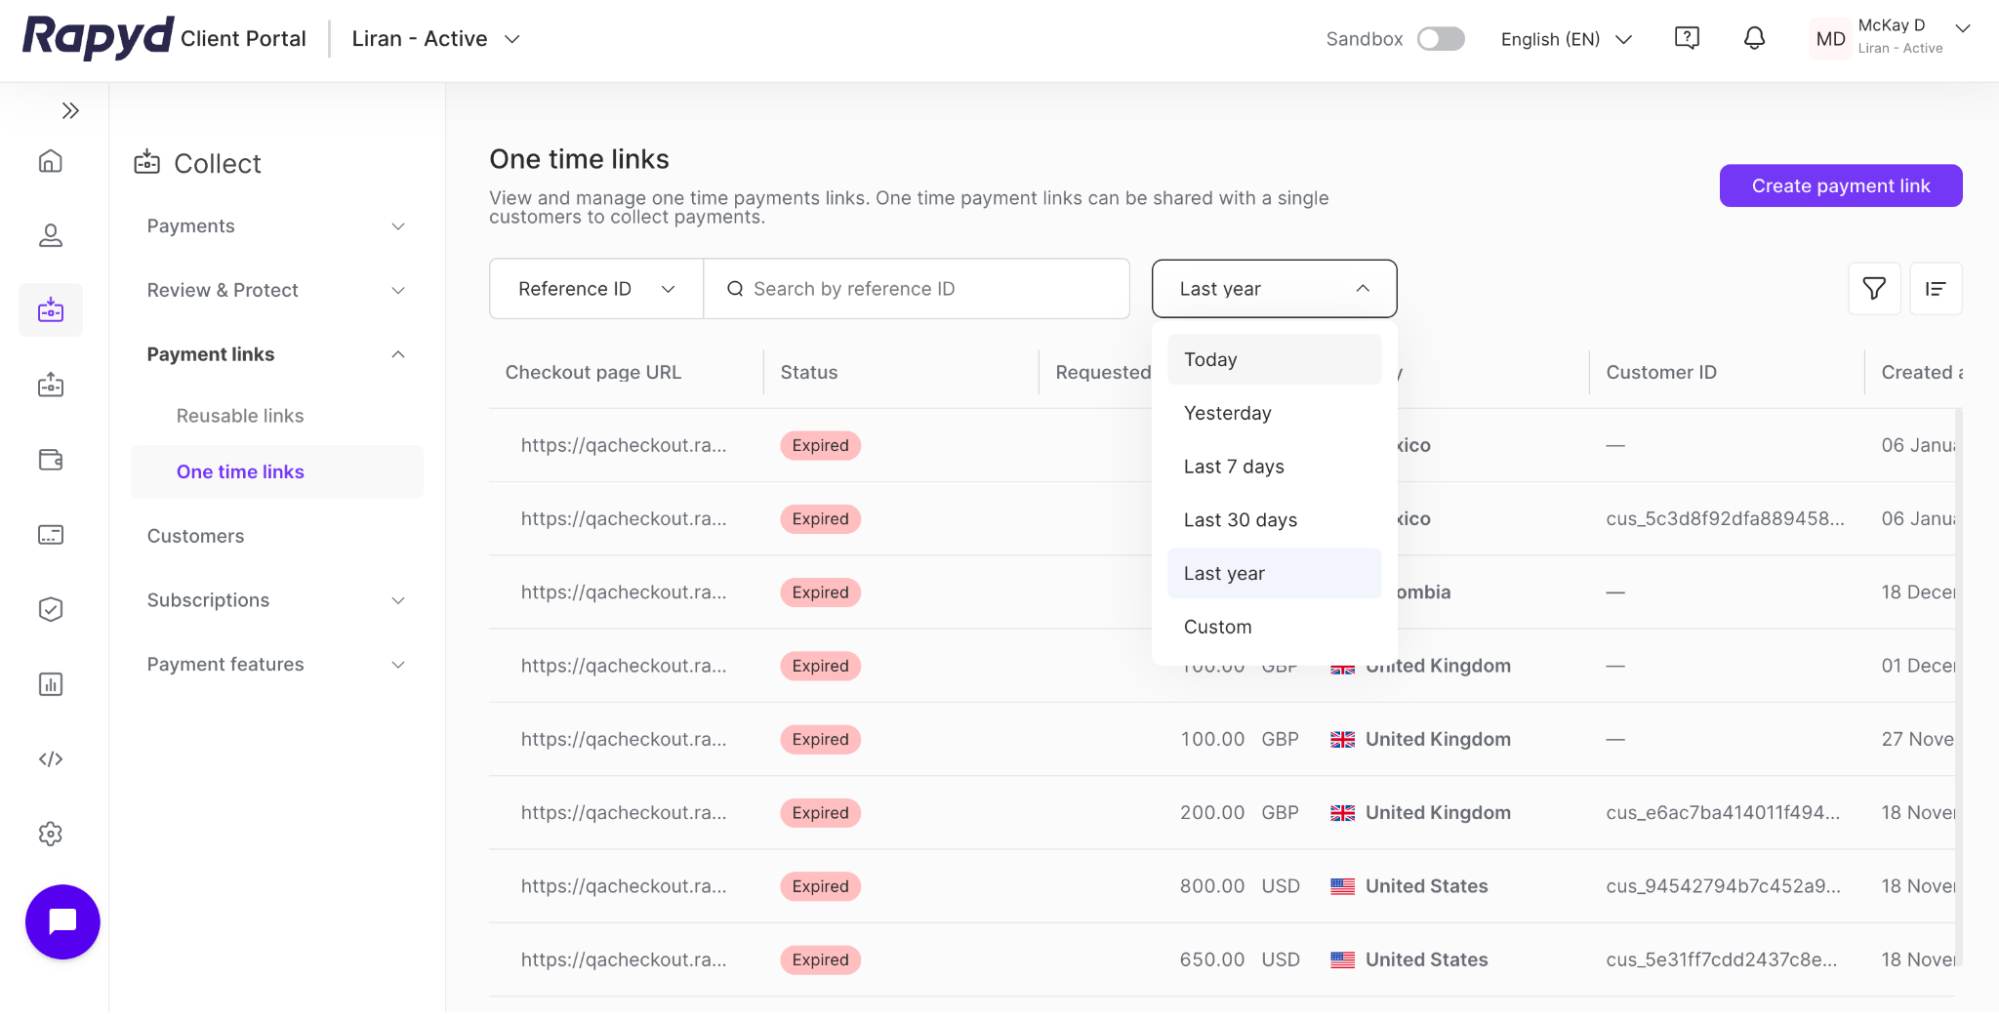
Task: Open the notifications bell
Action: pos(1754,38)
